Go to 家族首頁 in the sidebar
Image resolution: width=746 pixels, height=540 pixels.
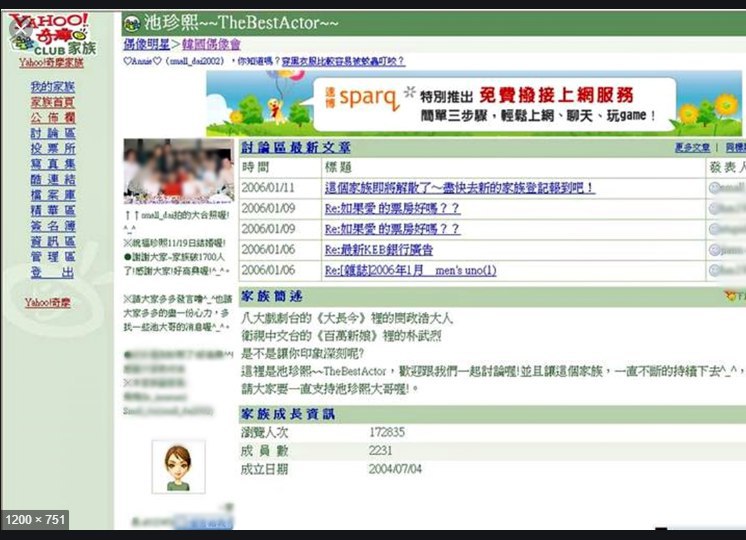[x=52, y=102]
